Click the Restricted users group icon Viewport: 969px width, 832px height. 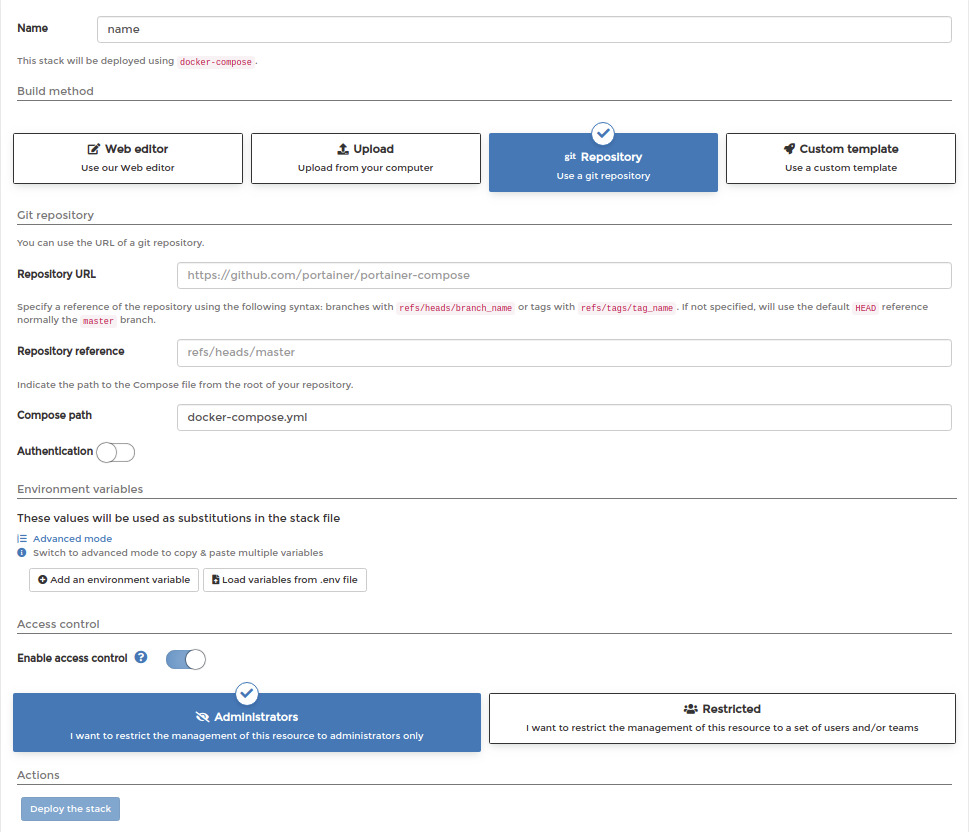tap(690, 709)
